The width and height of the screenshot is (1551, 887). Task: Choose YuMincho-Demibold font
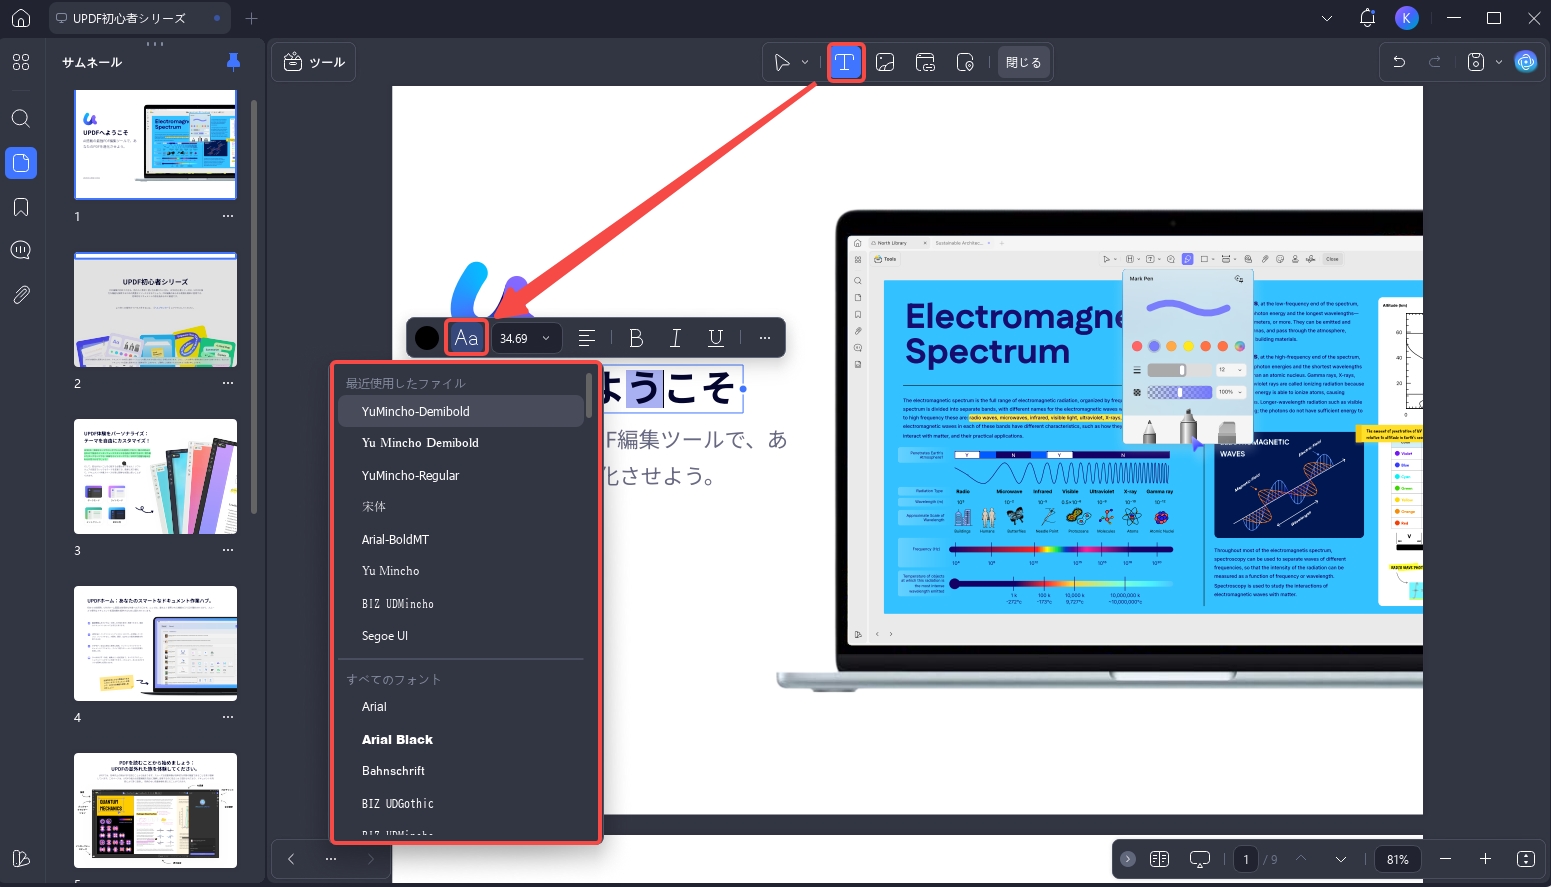[461, 411]
